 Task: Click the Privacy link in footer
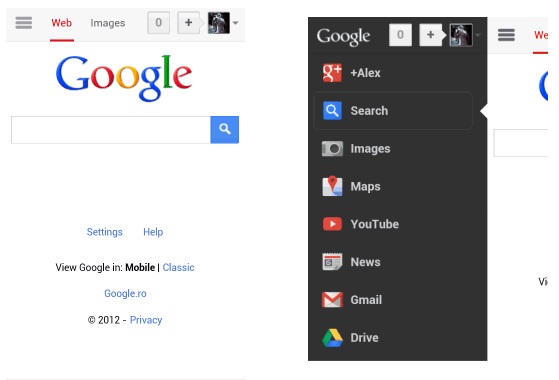click(x=146, y=320)
